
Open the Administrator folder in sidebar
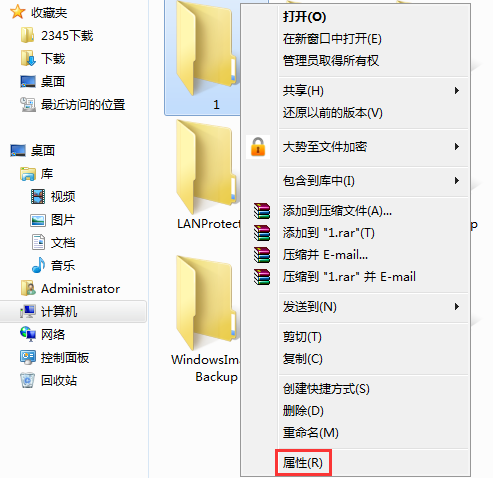coord(71,289)
